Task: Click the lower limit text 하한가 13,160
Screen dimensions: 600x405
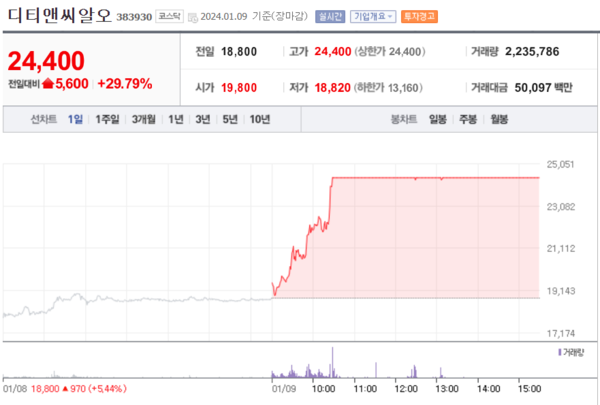Action: pyautogui.click(x=388, y=88)
